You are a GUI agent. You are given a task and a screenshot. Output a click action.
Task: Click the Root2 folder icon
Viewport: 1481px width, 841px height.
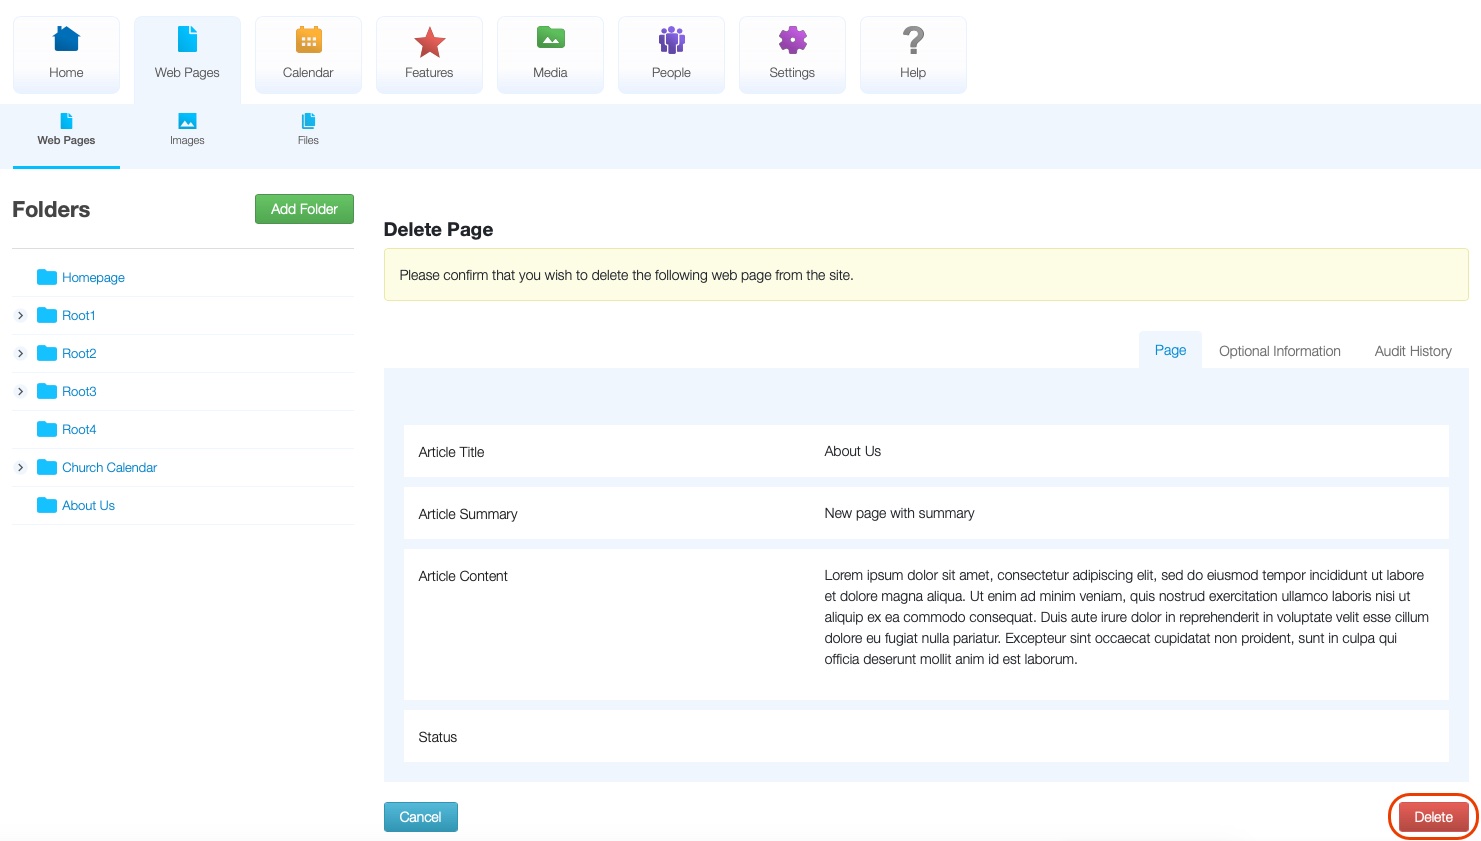point(46,353)
